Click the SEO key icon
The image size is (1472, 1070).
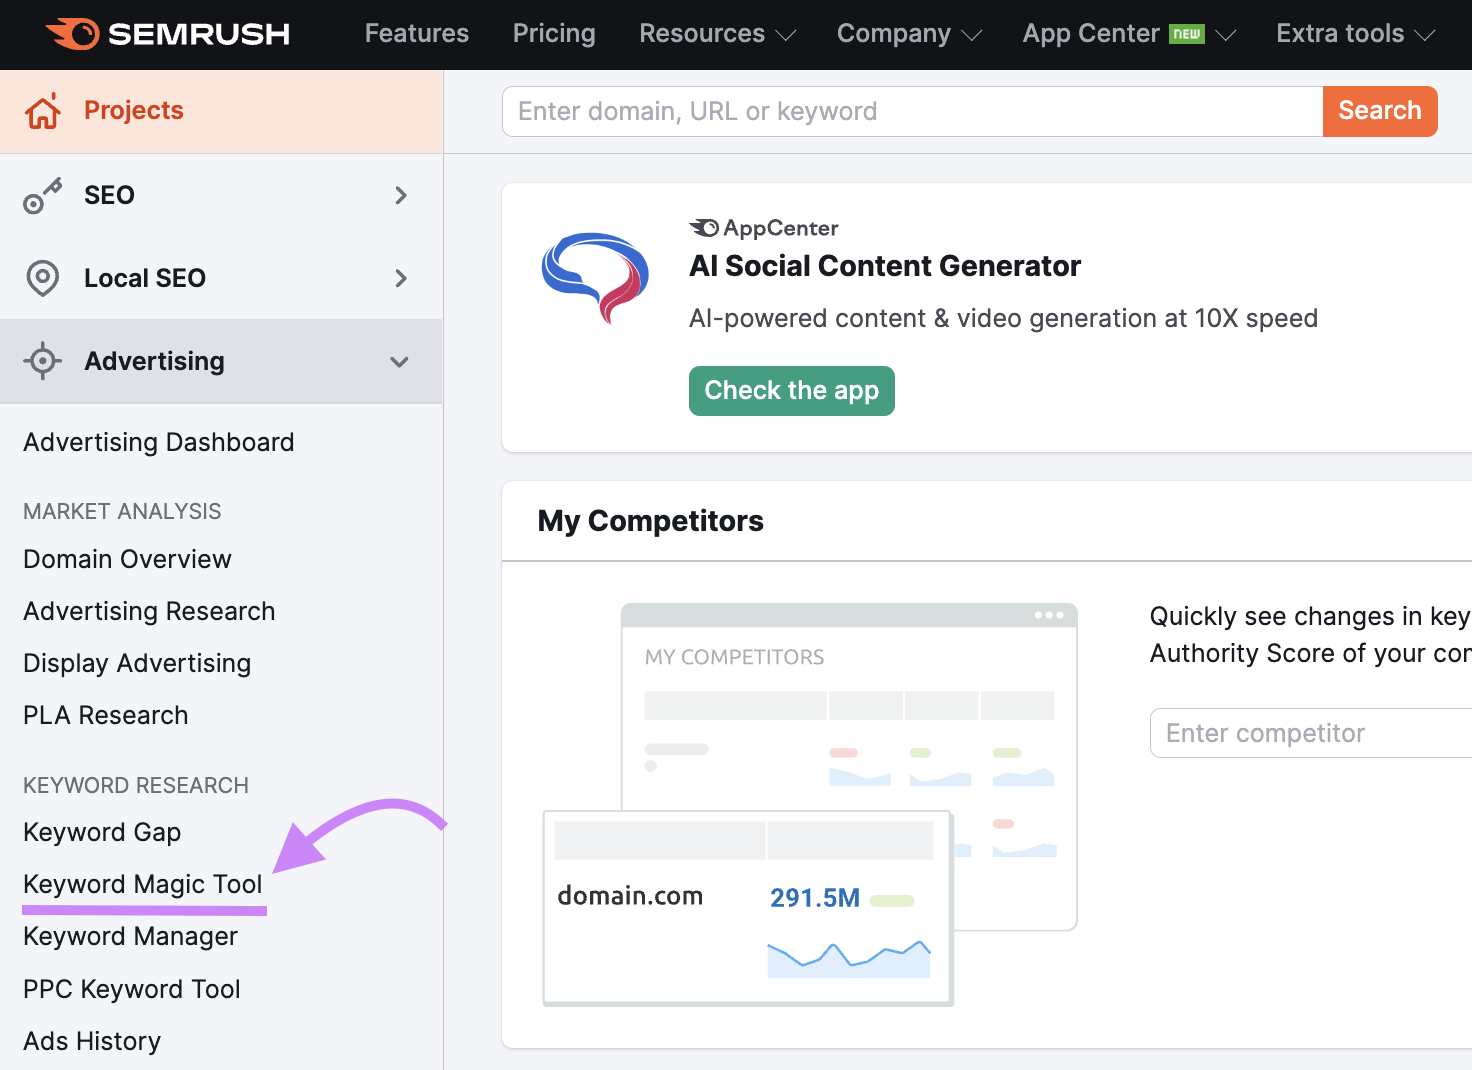(x=43, y=196)
